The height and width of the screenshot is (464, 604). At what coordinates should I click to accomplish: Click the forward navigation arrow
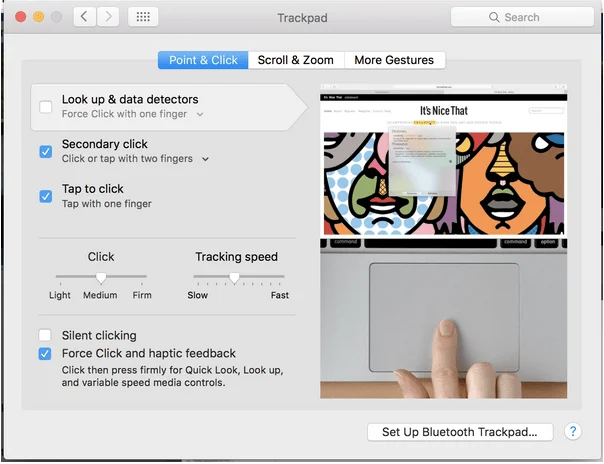108,17
